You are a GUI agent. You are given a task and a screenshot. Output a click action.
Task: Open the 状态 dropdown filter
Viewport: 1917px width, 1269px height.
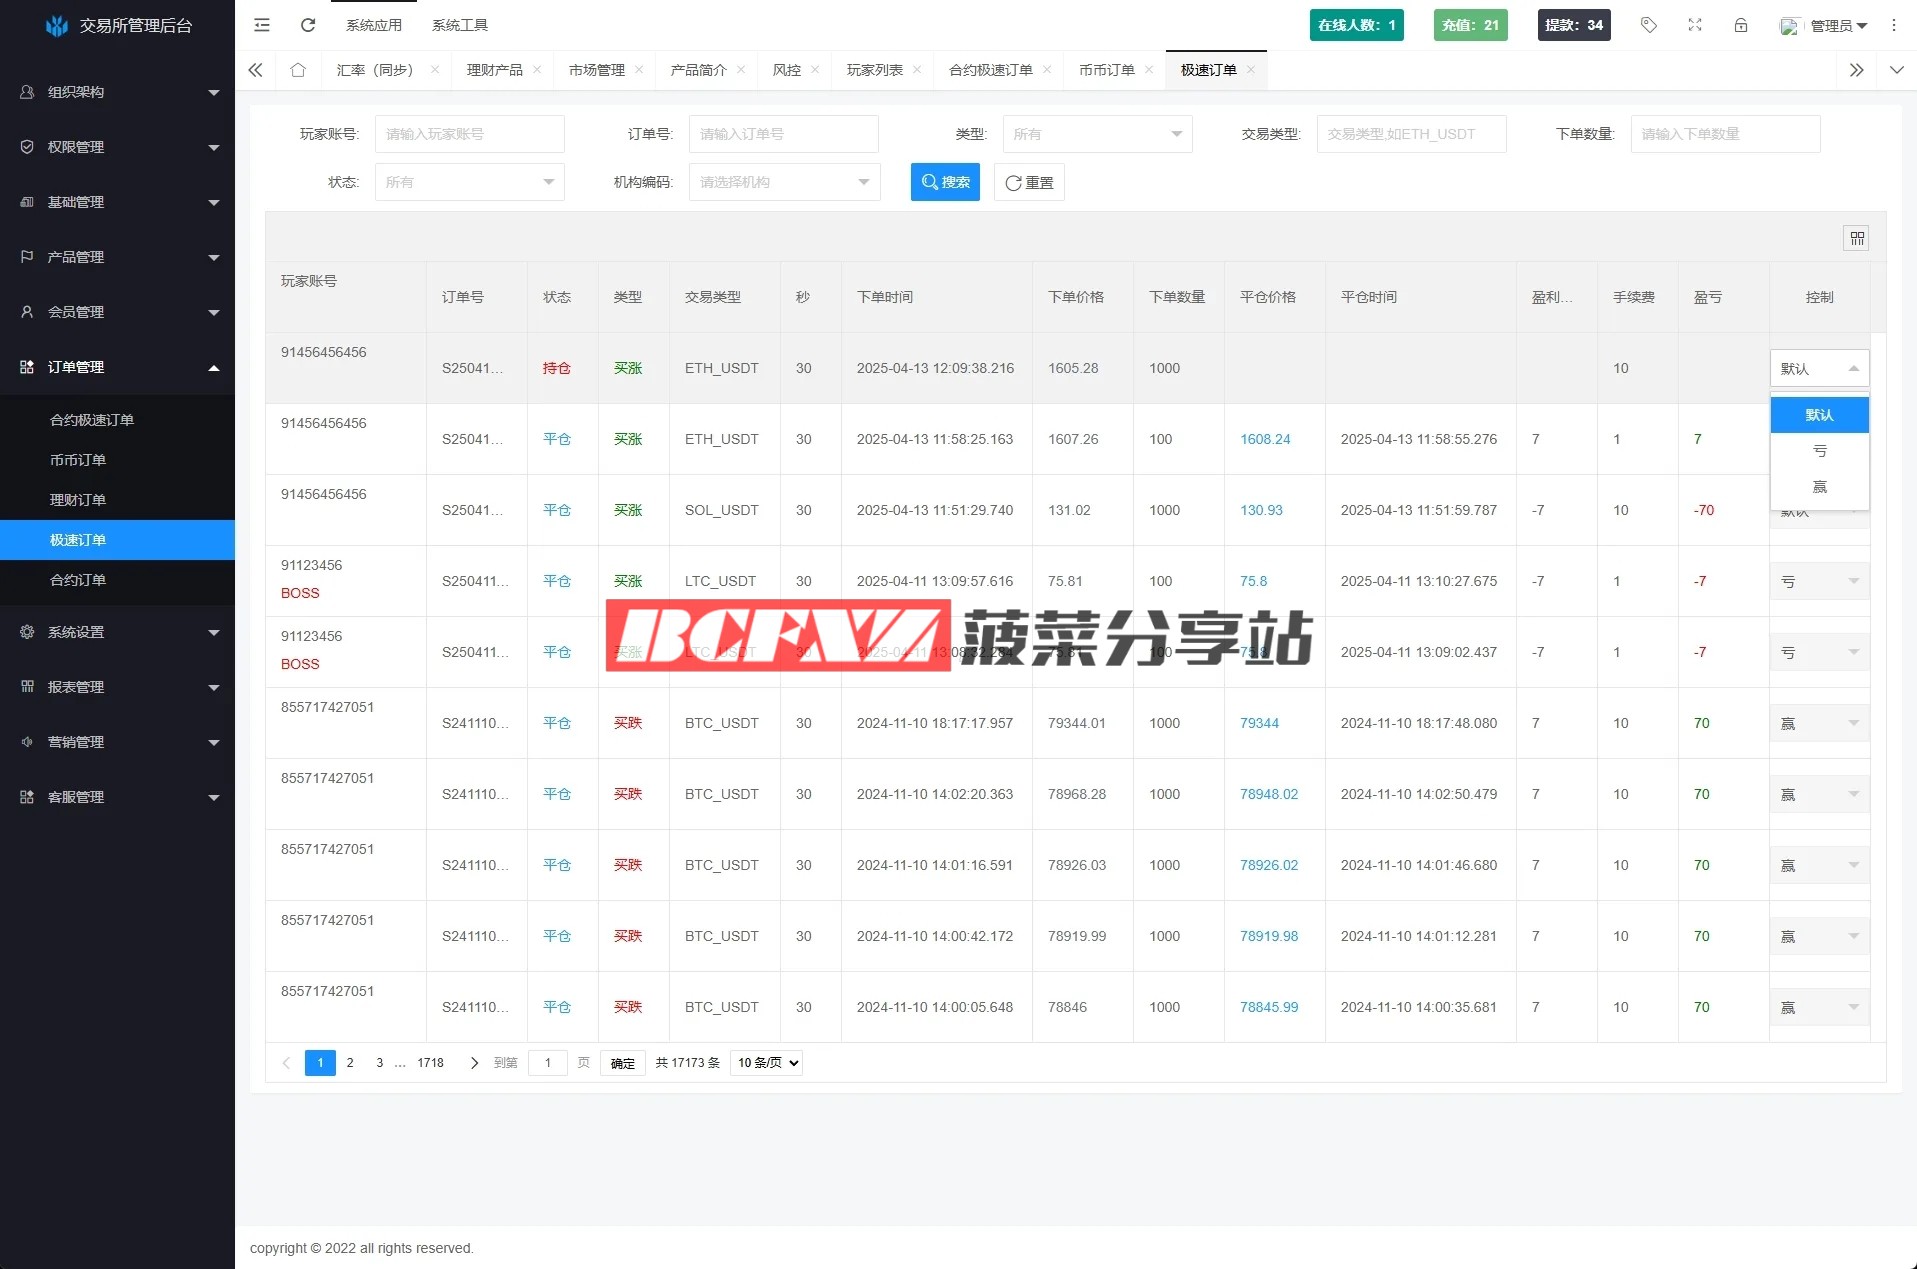(x=469, y=182)
